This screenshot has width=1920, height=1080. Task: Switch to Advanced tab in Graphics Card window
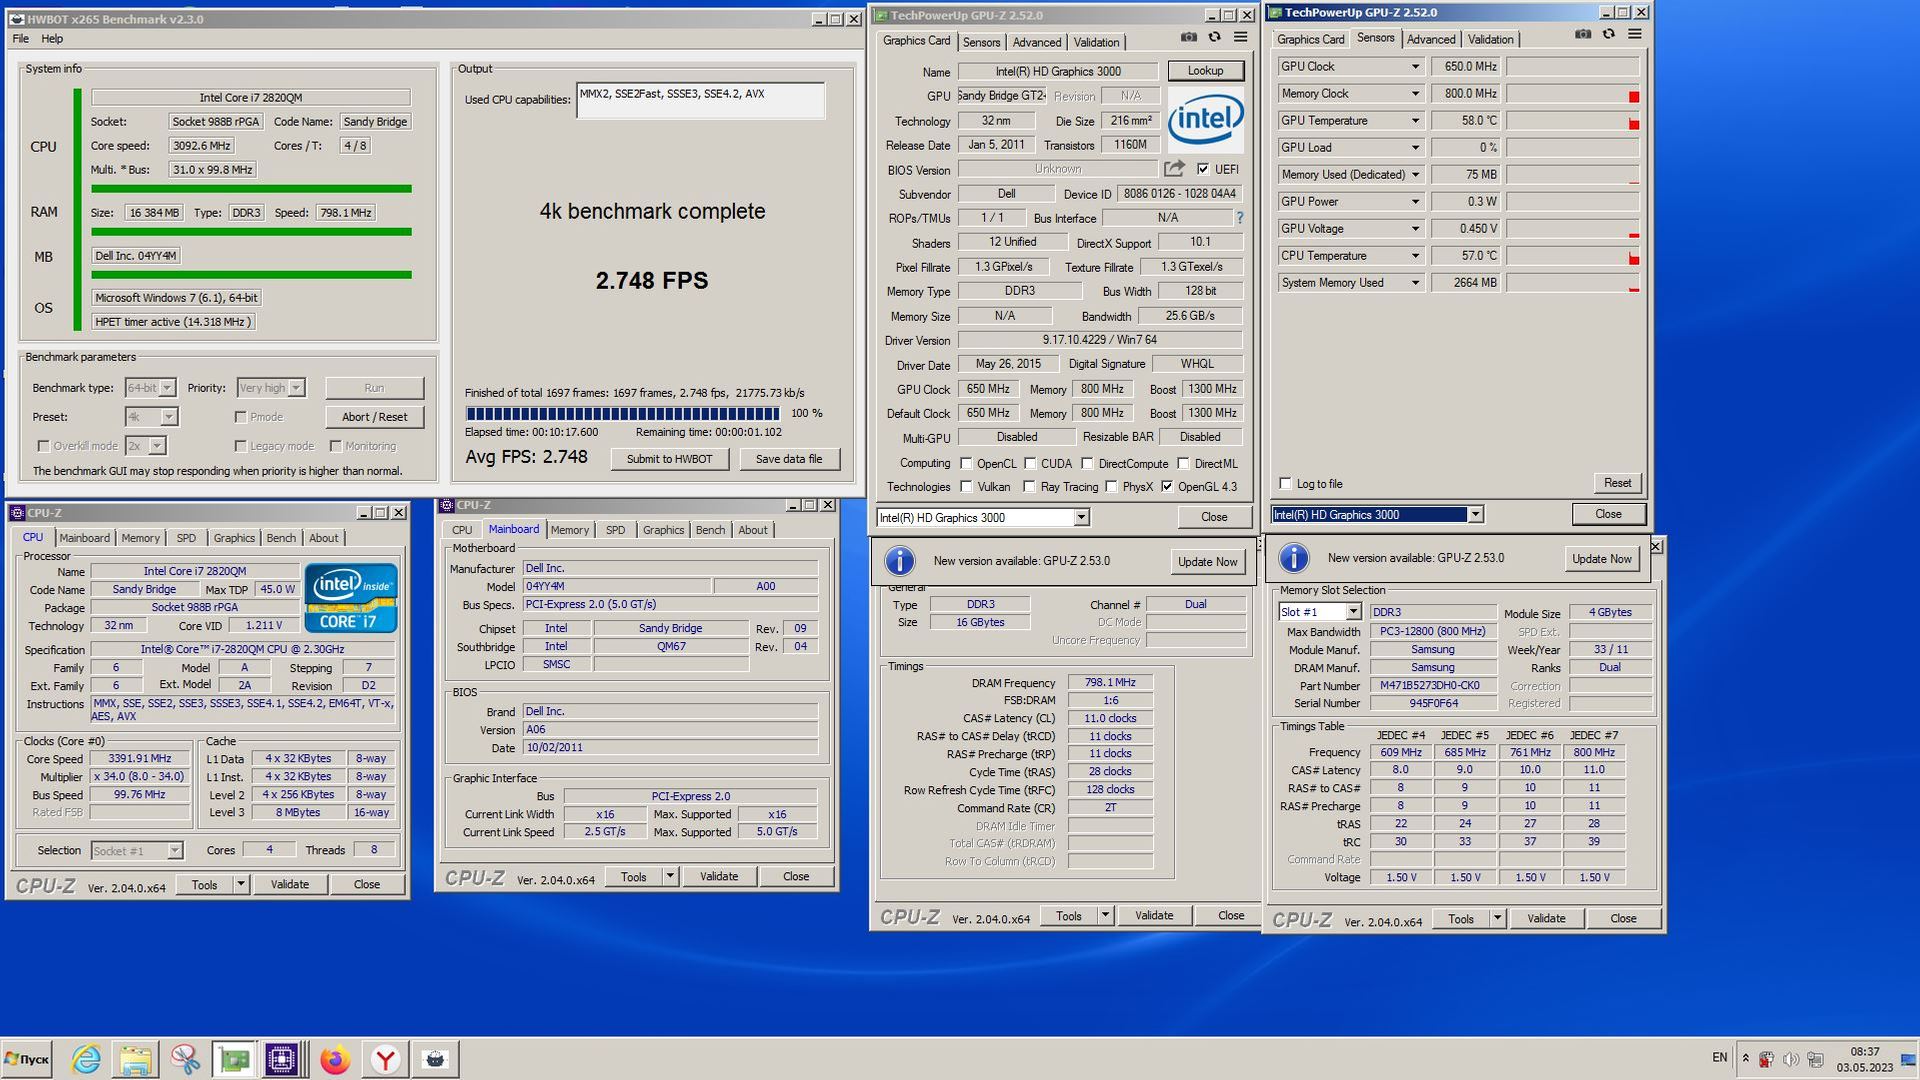point(1036,42)
